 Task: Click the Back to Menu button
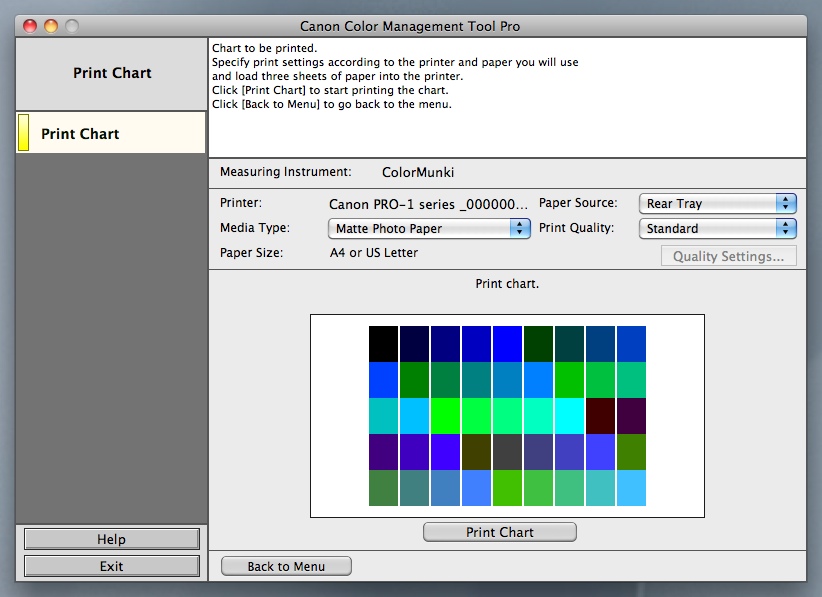(286, 566)
